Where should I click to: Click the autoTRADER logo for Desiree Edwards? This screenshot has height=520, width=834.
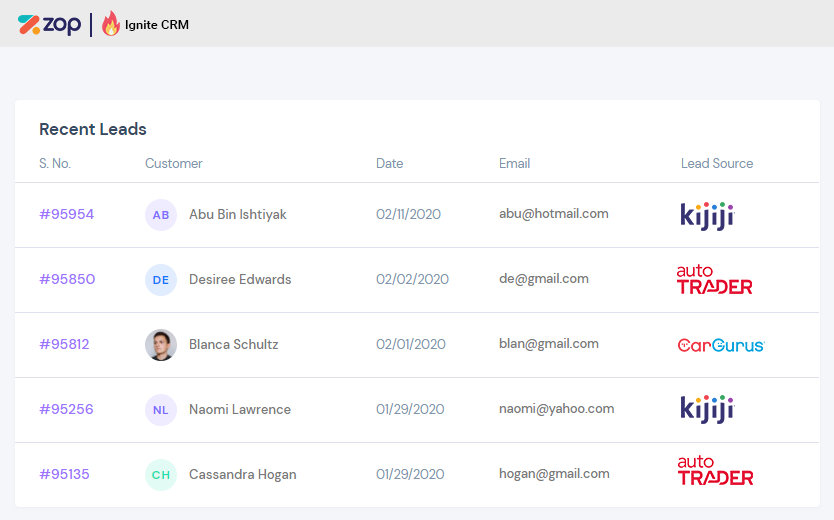tap(714, 280)
